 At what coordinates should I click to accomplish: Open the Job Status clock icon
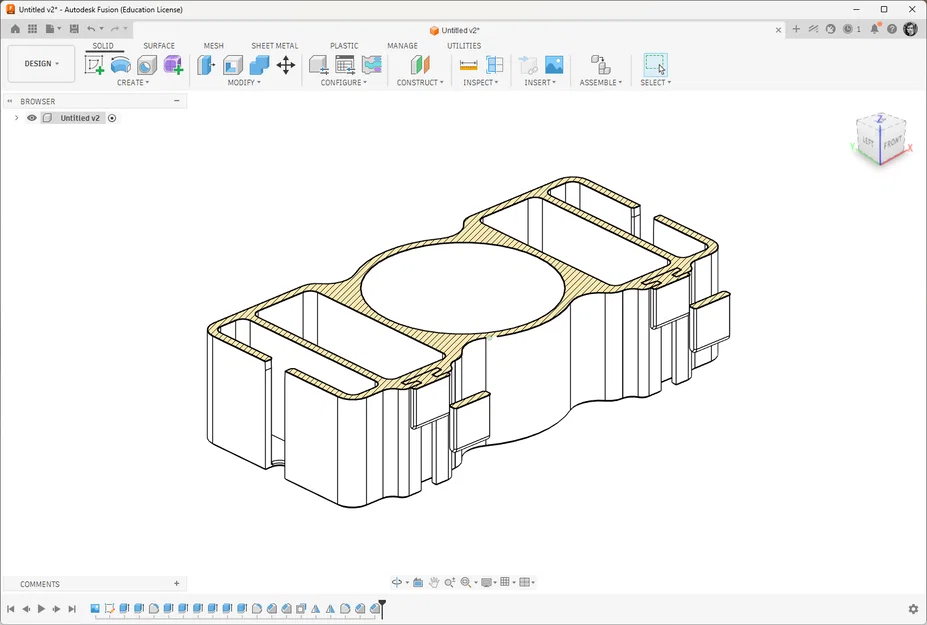(x=848, y=29)
